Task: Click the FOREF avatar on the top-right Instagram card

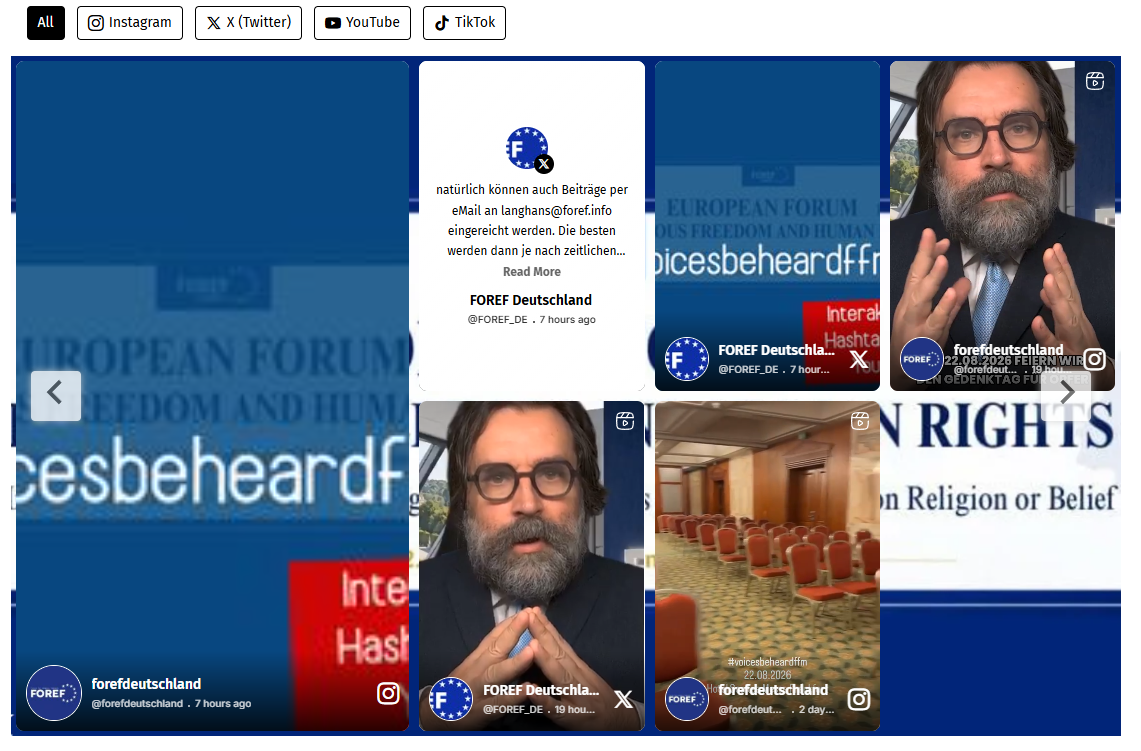Action: click(922, 359)
